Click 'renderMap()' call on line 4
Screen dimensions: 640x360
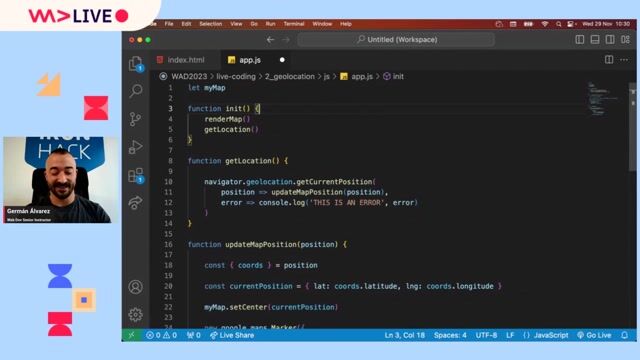coord(227,119)
